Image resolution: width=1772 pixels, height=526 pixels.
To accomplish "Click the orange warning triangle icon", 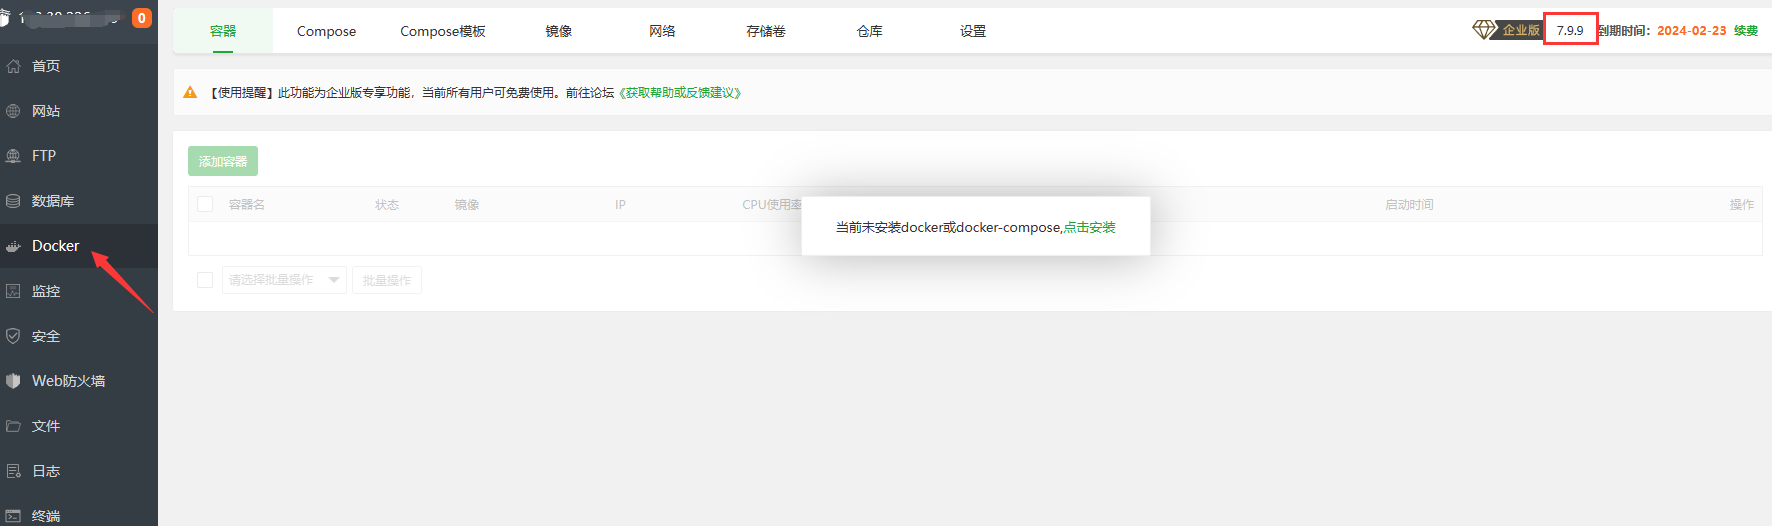I will (190, 92).
